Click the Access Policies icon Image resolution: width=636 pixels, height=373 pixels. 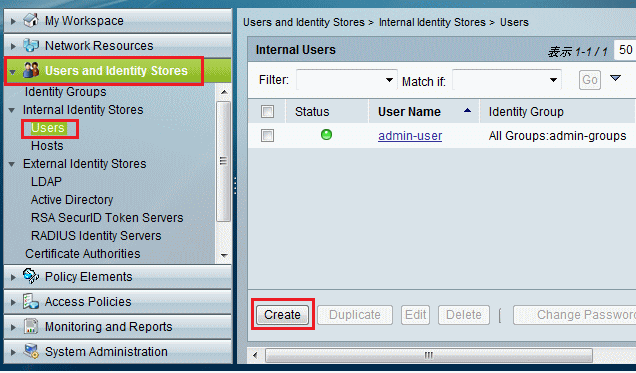[x=31, y=301]
